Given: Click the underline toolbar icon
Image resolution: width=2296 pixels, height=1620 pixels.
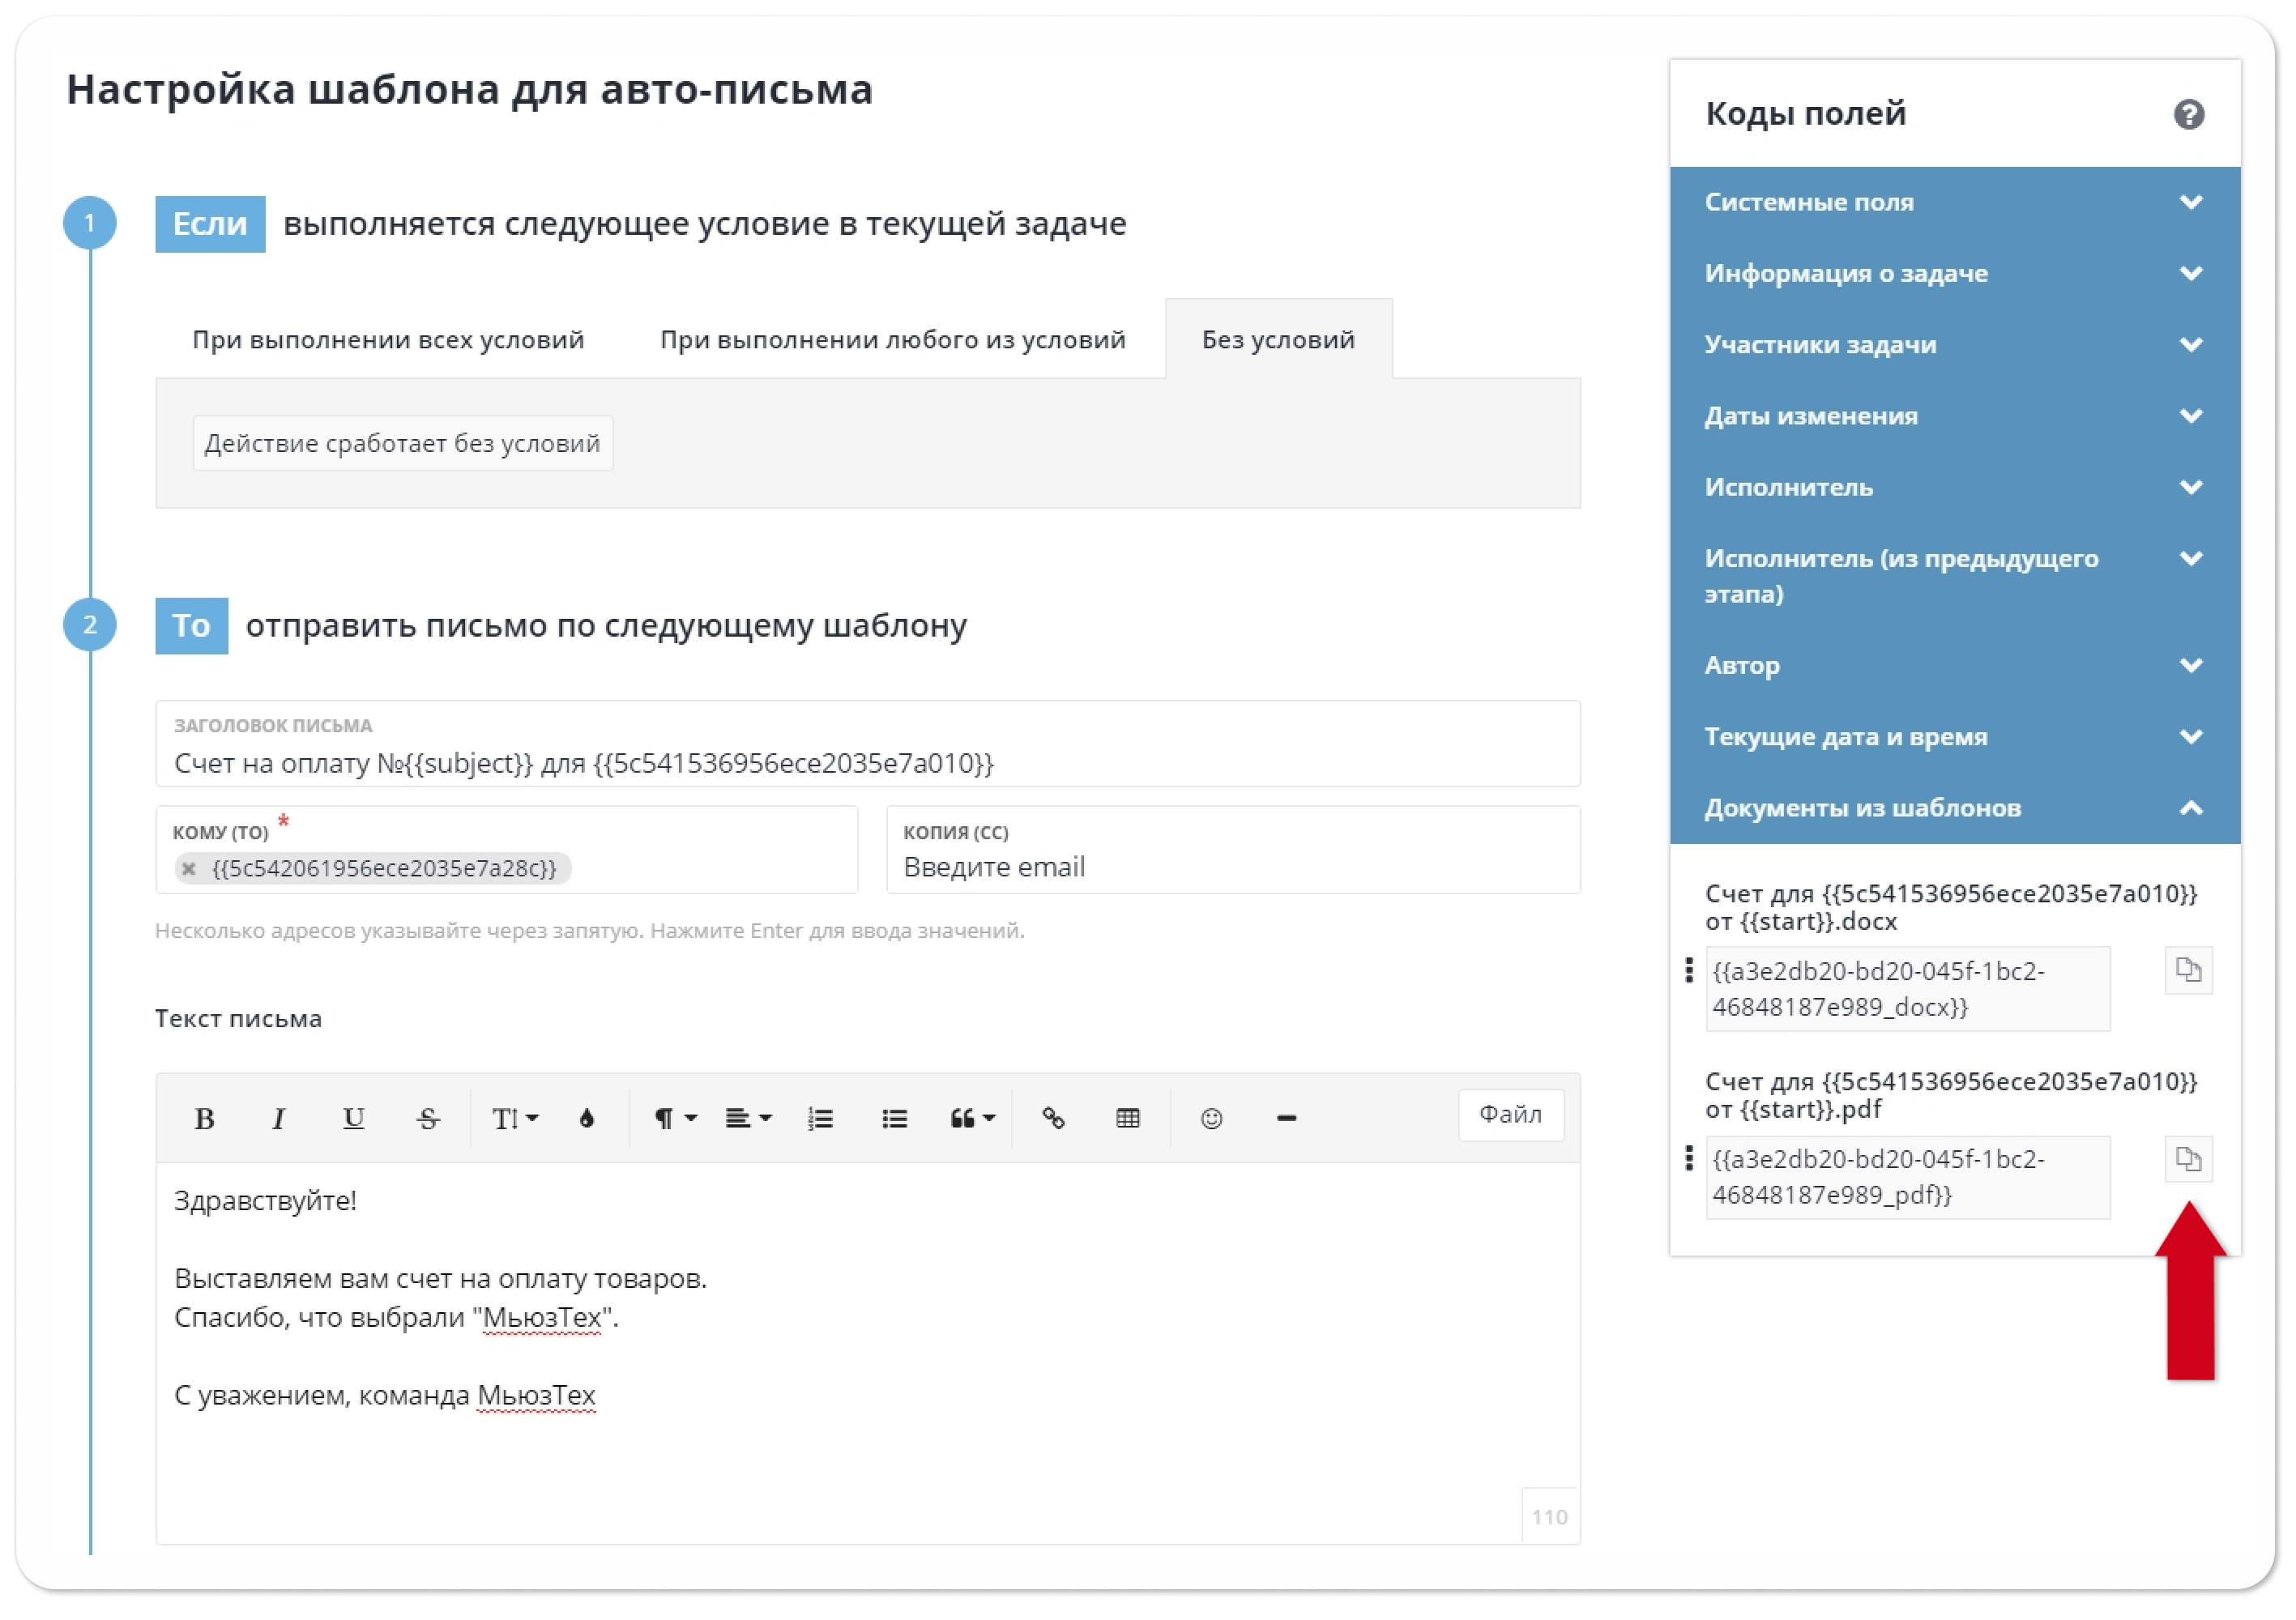Looking at the screenshot, I should point(353,1118).
